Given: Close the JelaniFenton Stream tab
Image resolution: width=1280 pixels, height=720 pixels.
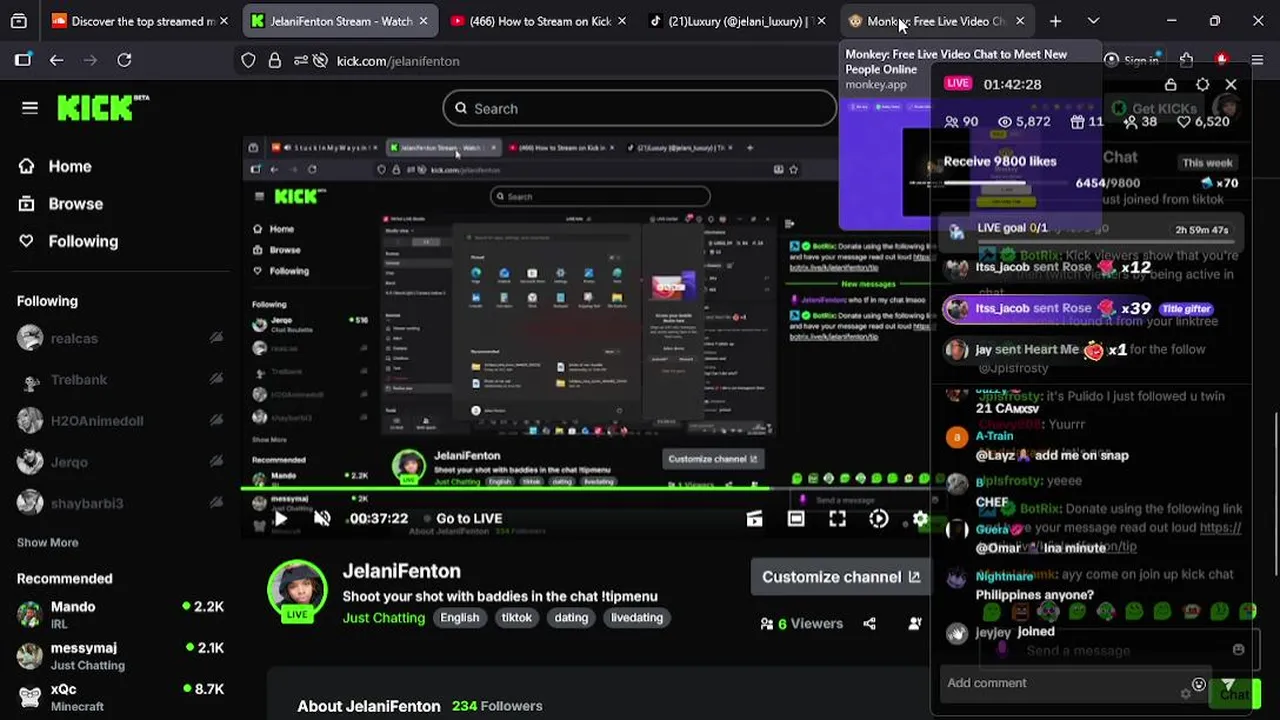Looking at the screenshot, I should click(x=423, y=21).
